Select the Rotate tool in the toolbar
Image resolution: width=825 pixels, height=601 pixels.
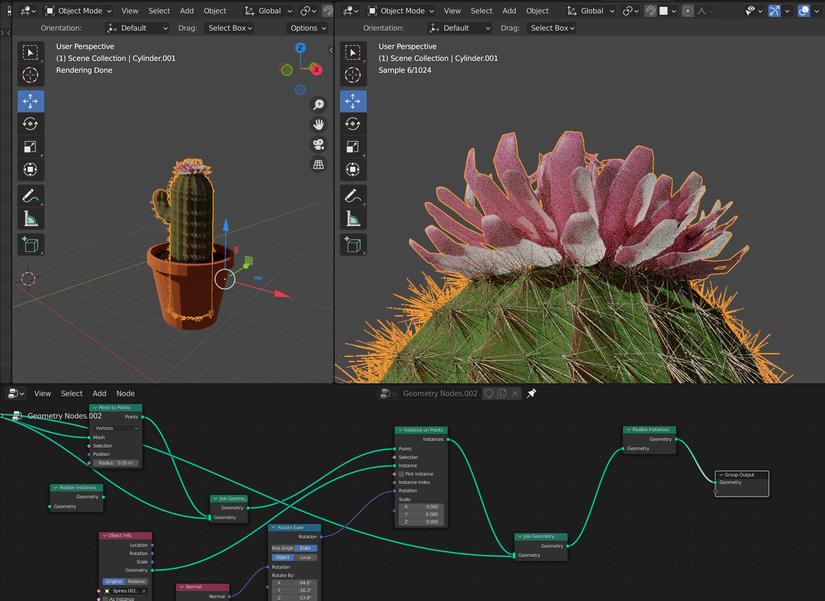(30, 124)
